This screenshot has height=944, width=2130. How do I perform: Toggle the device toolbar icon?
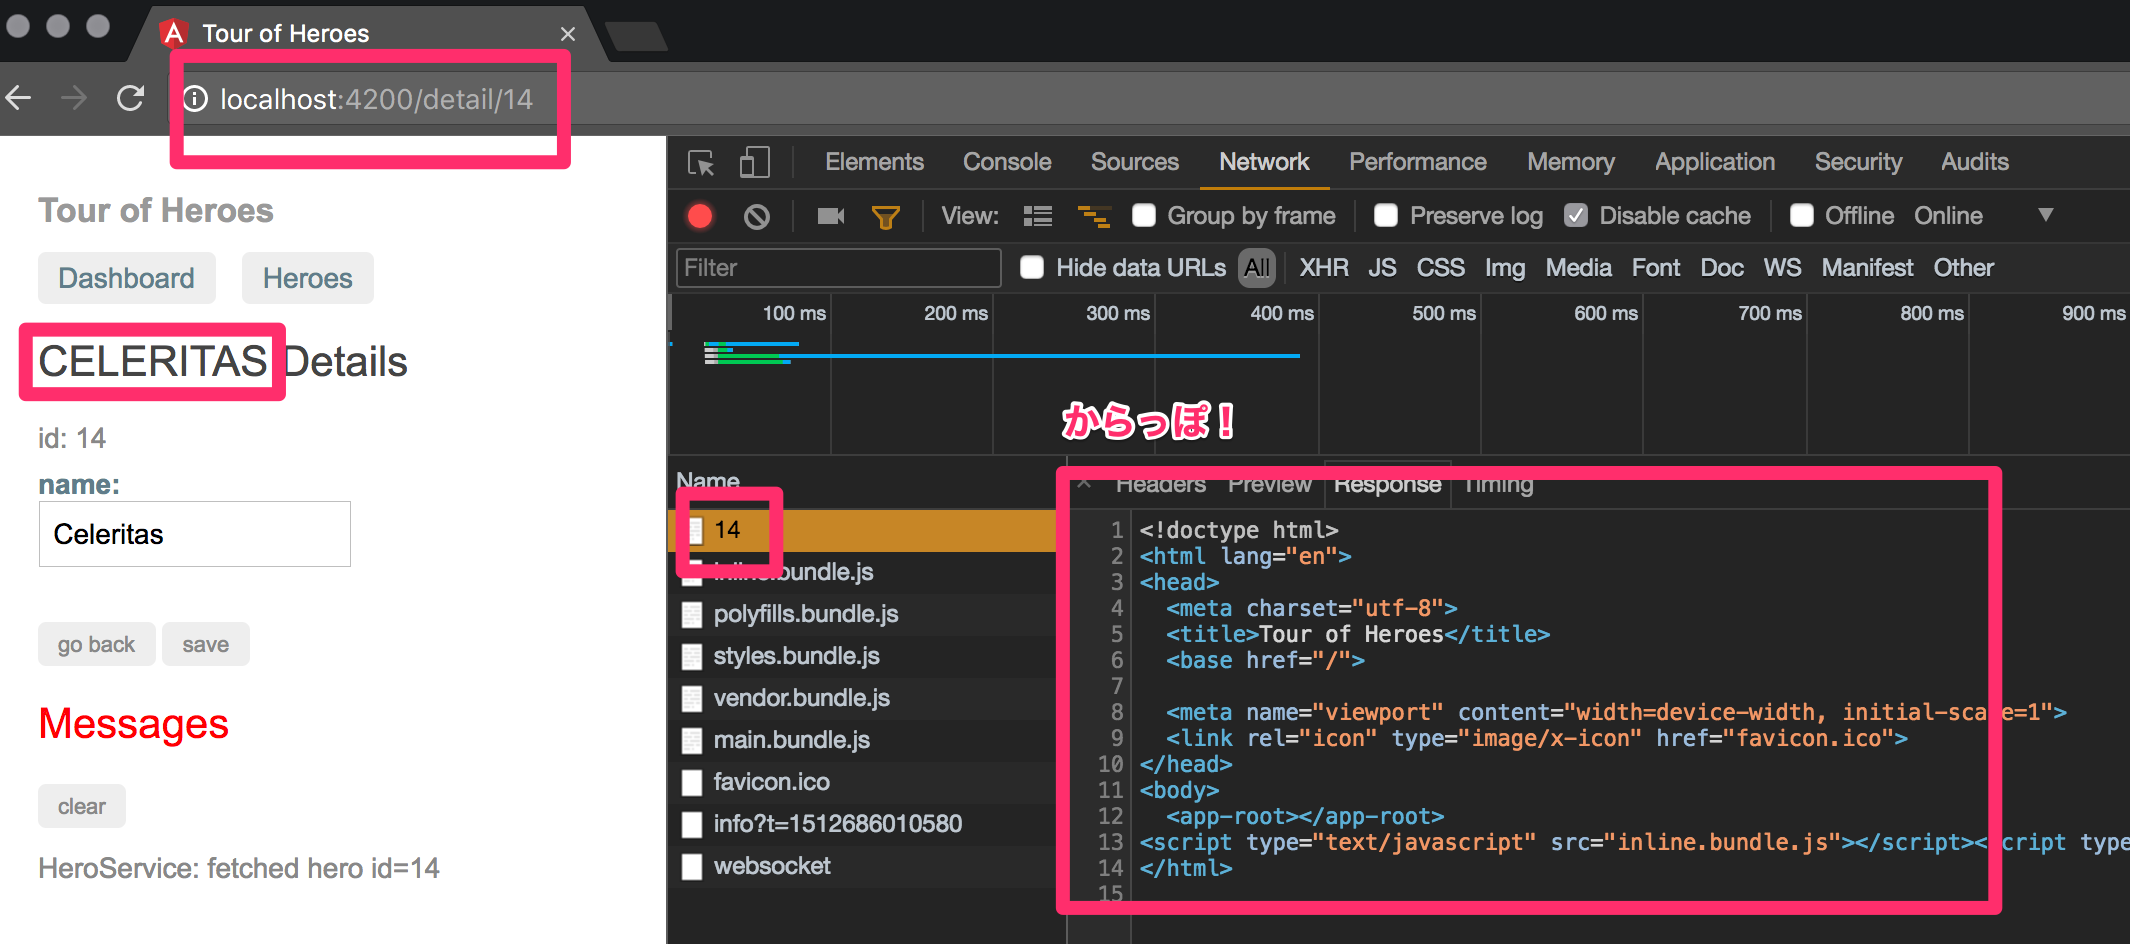[755, 162]
